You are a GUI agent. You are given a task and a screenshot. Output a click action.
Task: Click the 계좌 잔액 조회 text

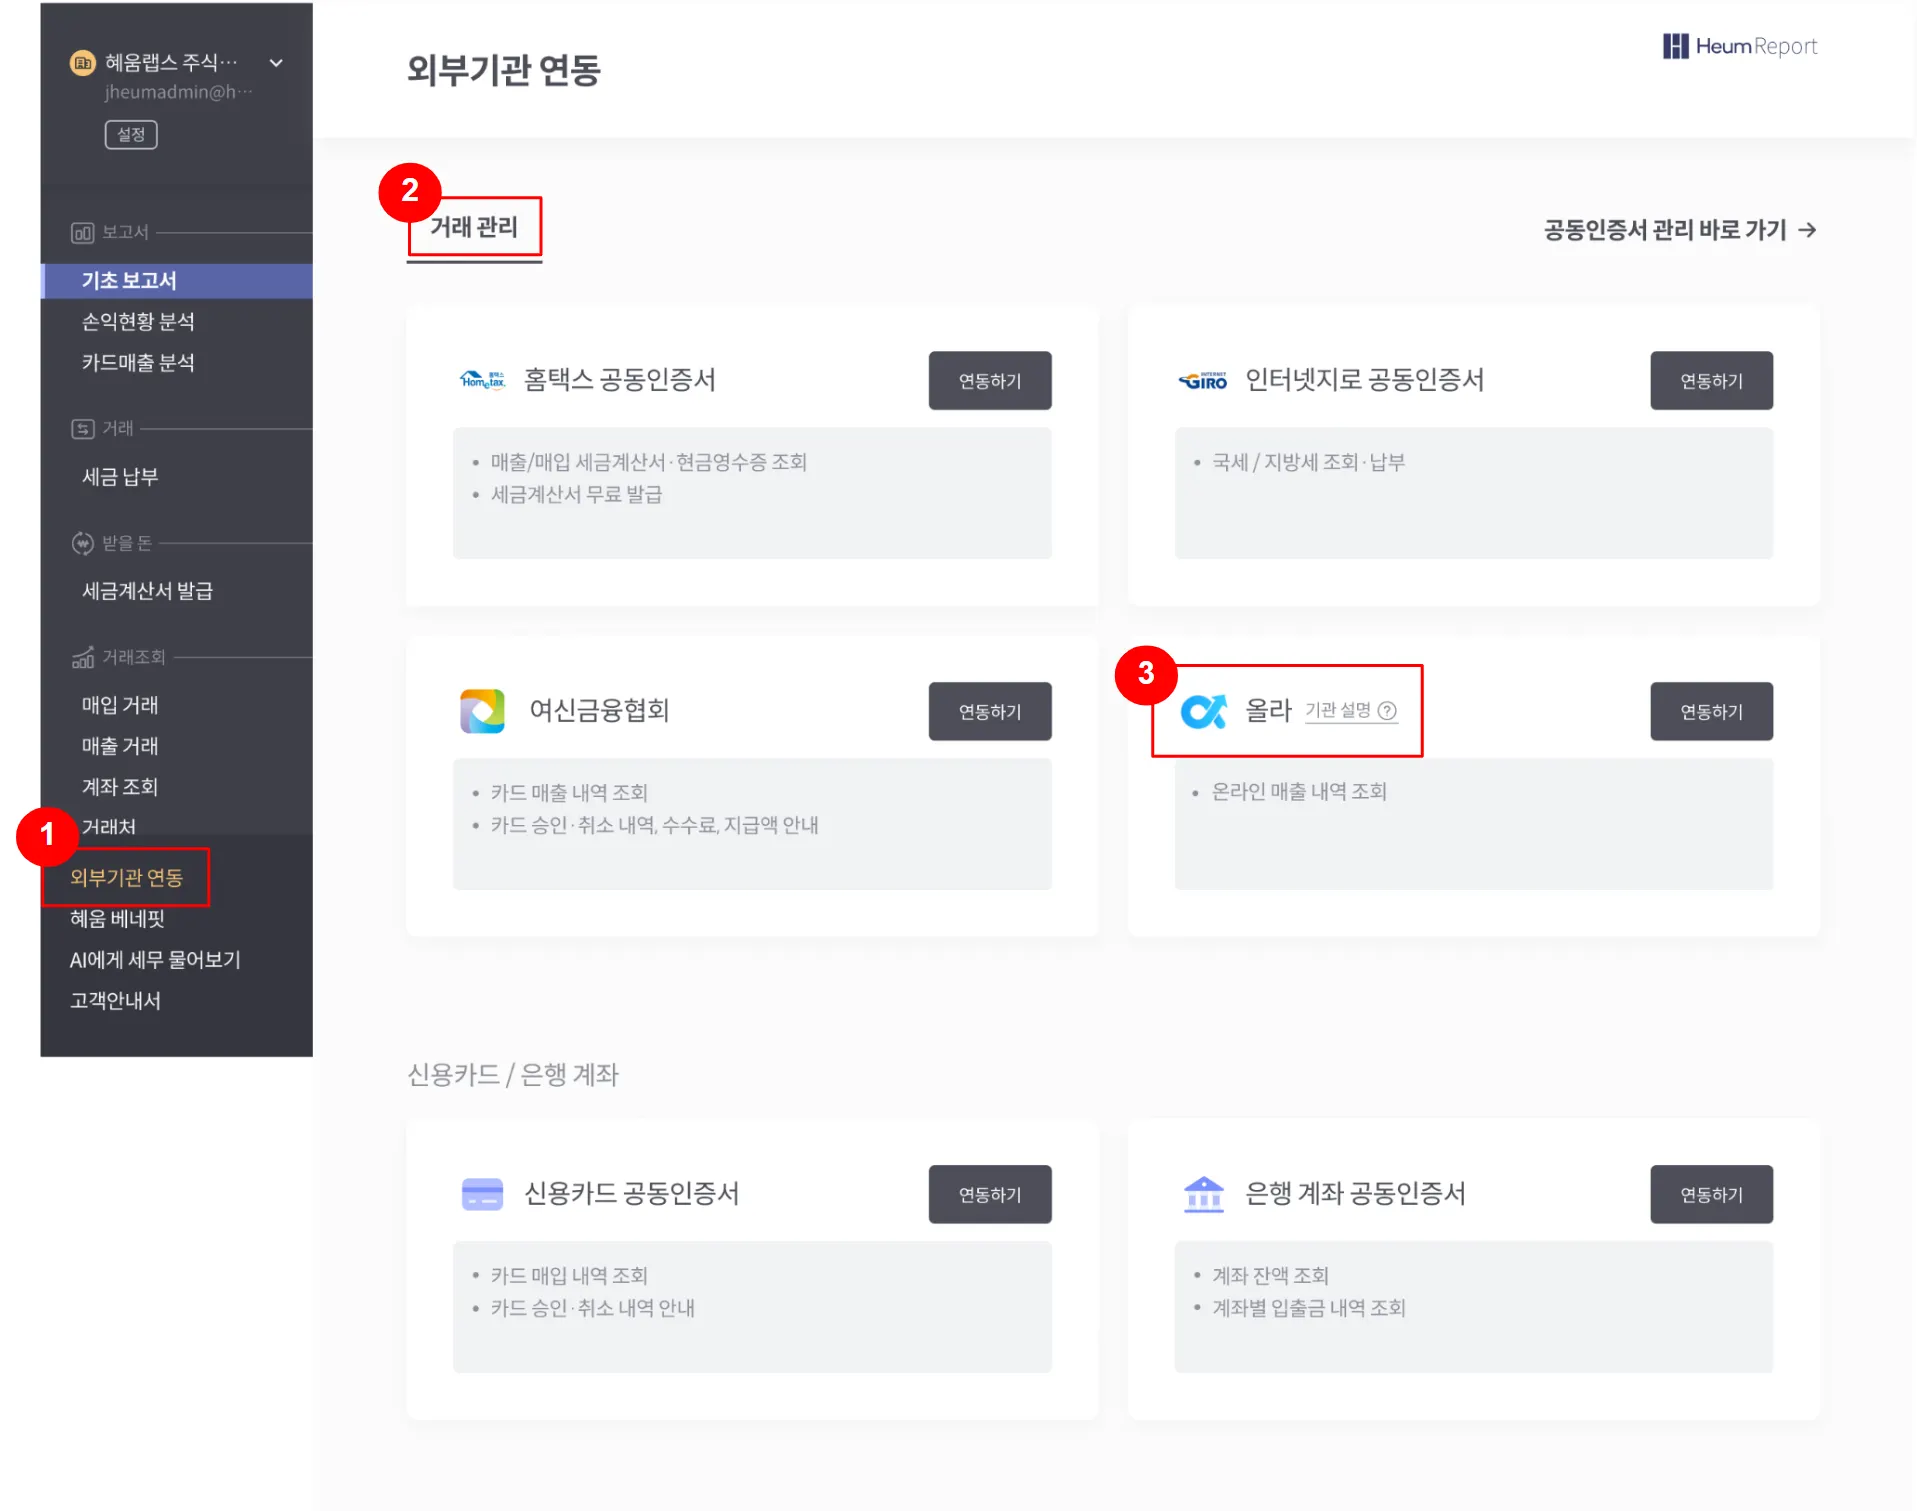1270,1276
